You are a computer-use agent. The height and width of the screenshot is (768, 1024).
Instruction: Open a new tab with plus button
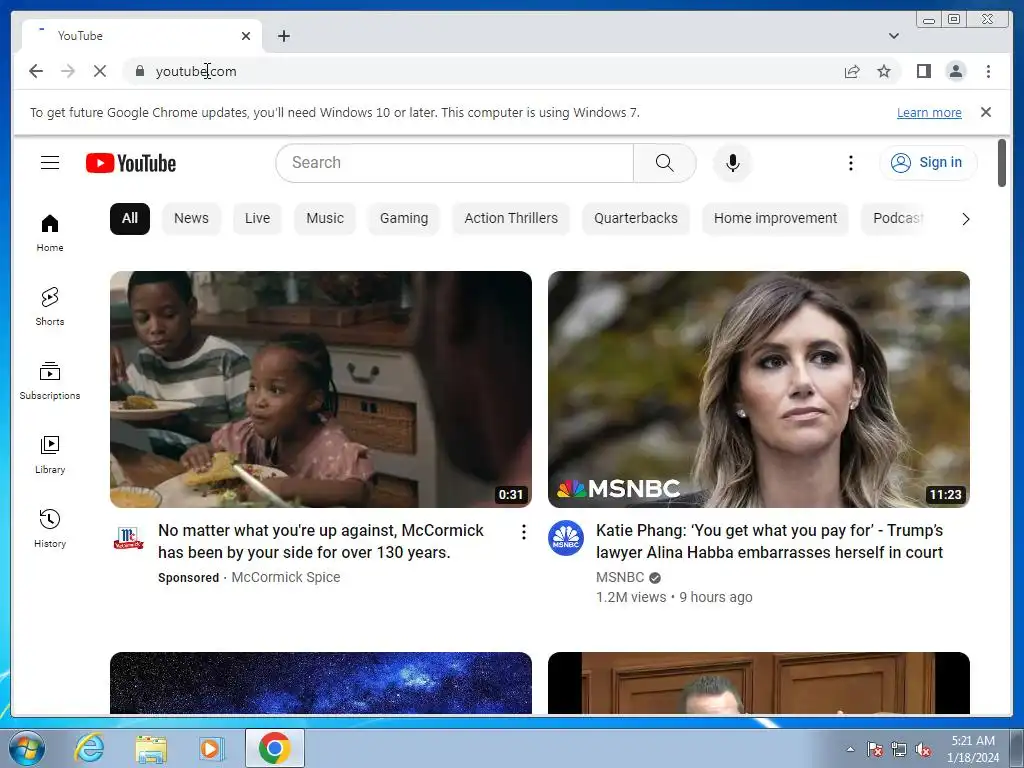tap(283, 36)
